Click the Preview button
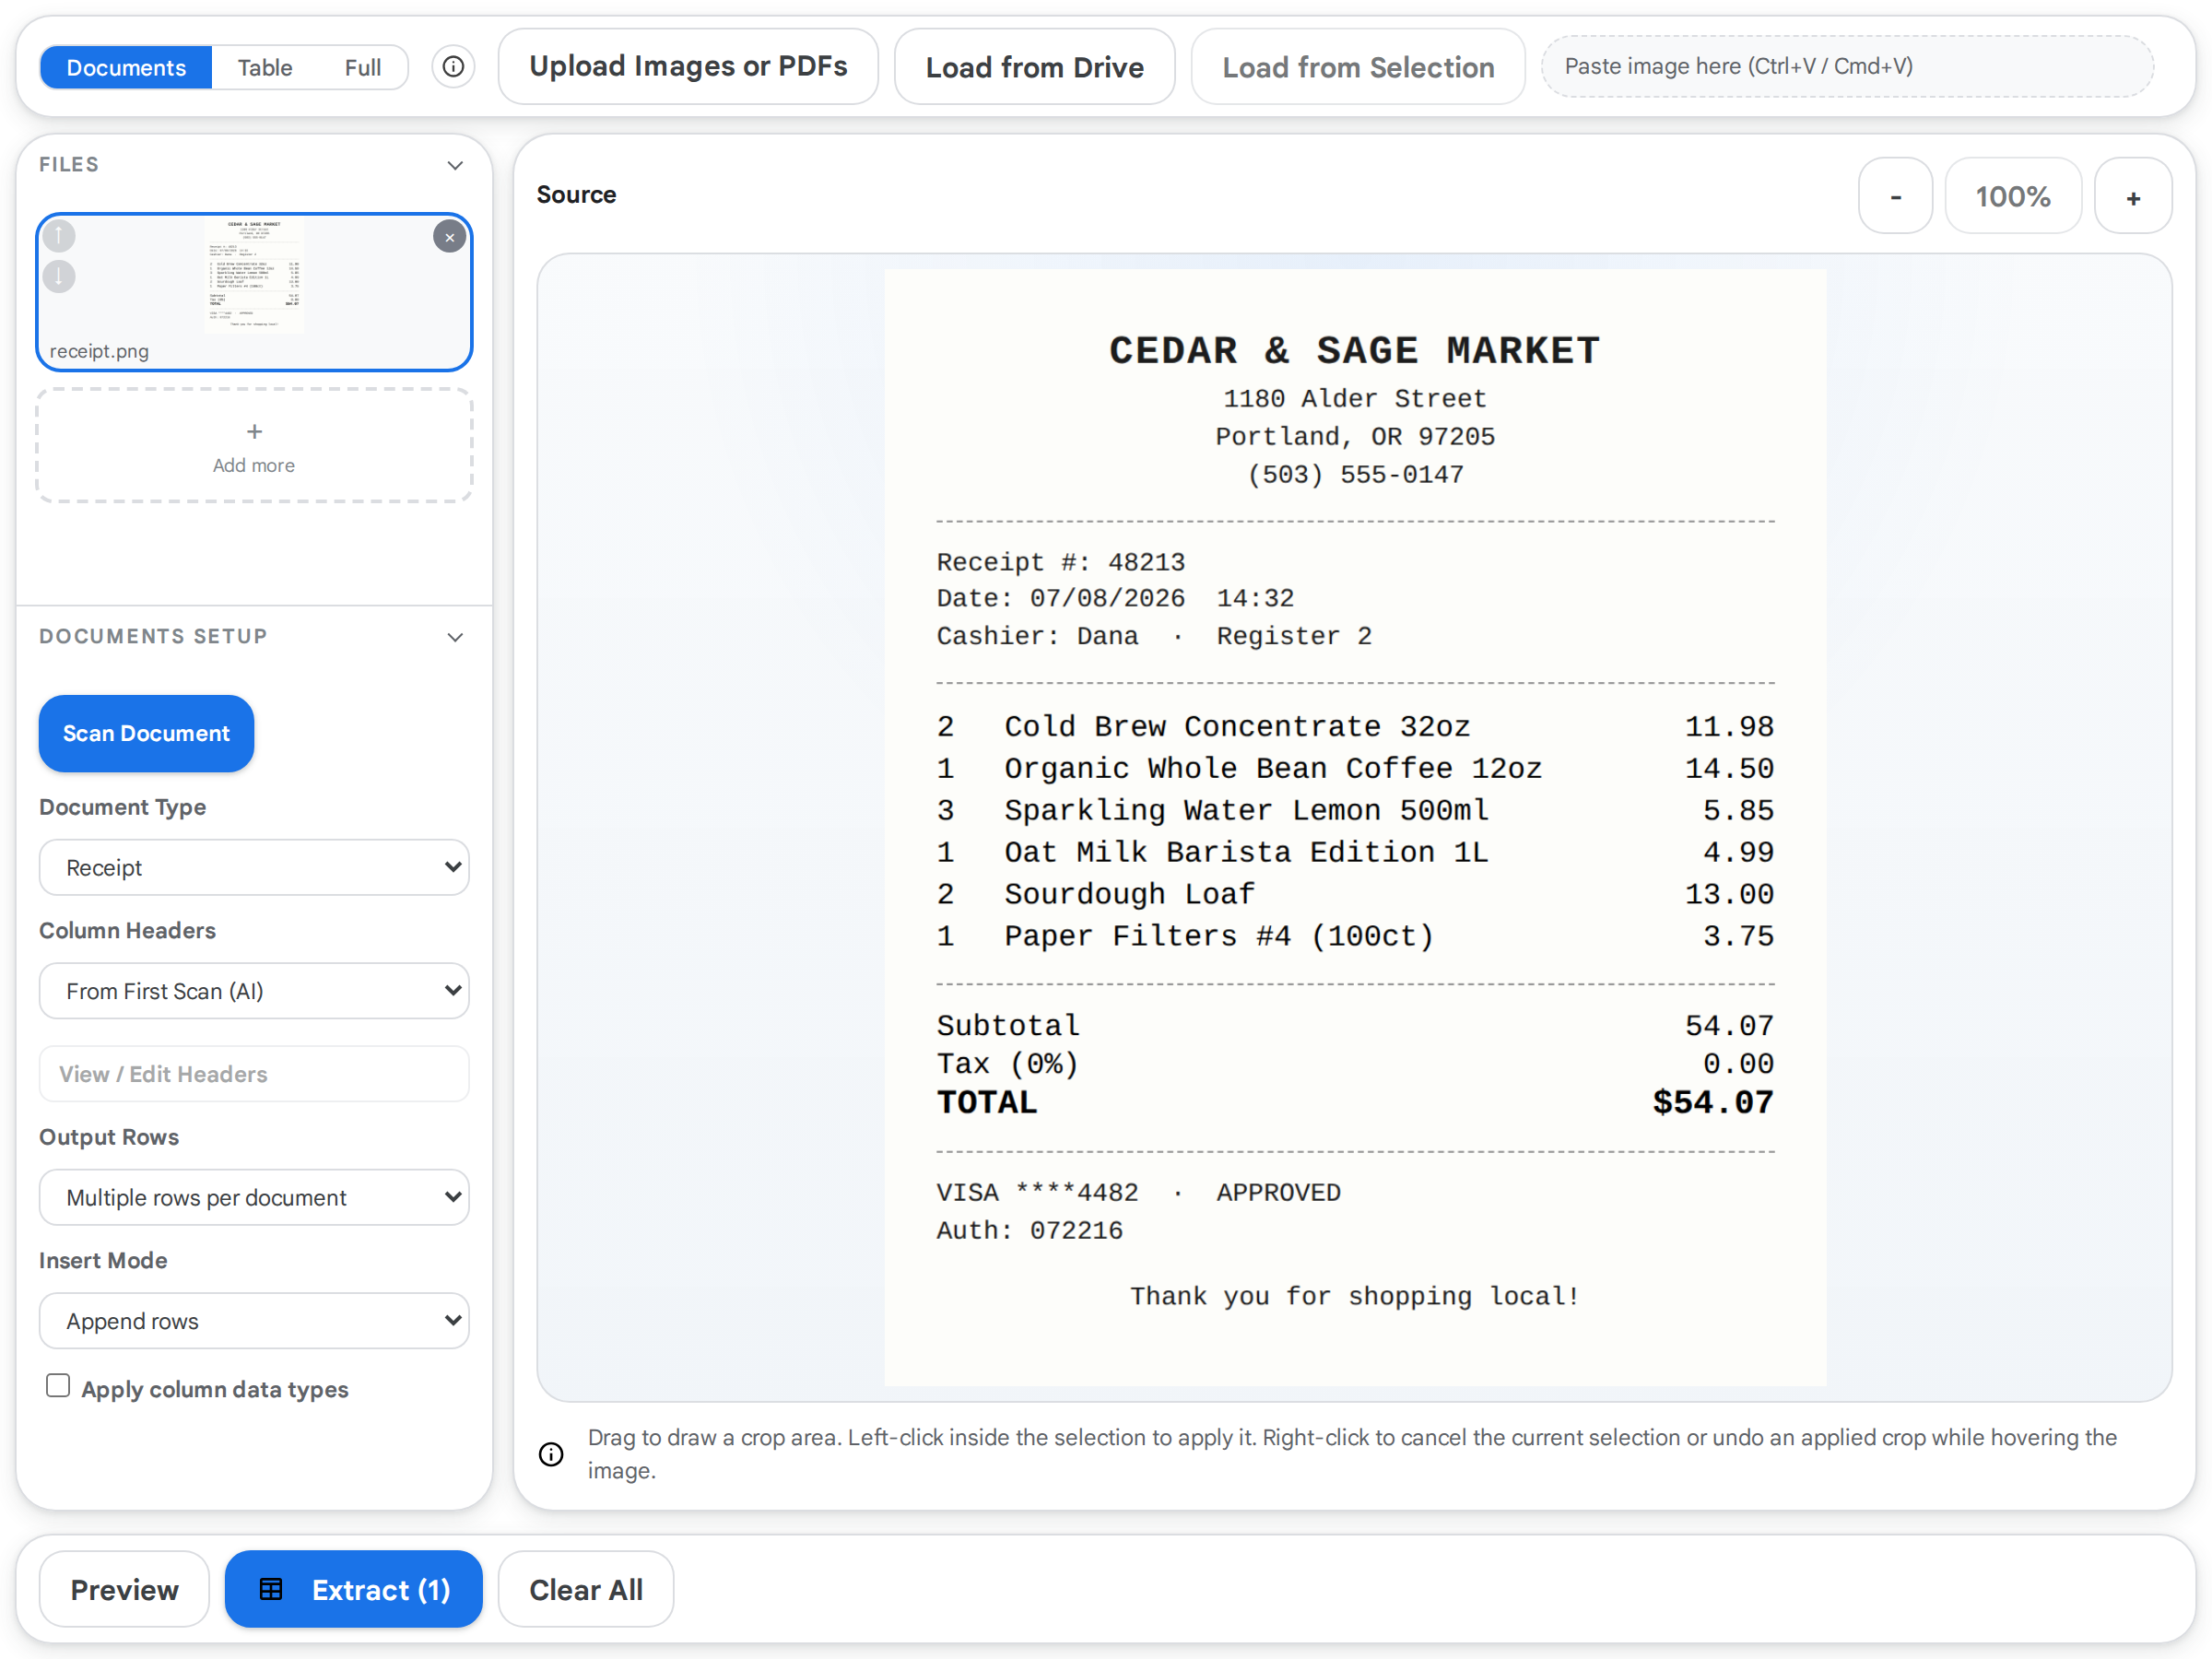The height and width of the screenshot is (1659, 2212). (124, 1589)
